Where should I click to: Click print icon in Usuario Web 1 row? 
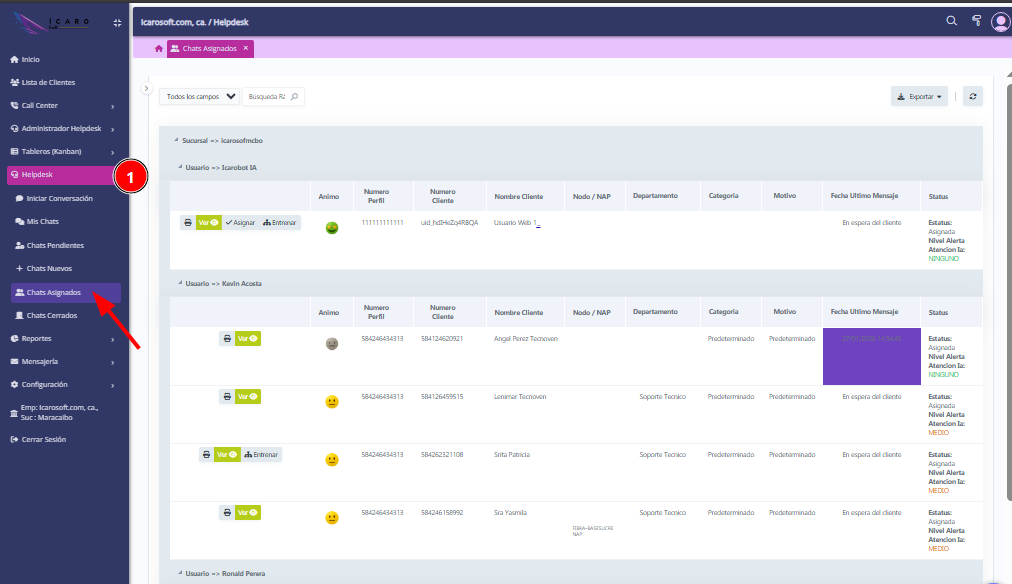[x=188, y=223]
